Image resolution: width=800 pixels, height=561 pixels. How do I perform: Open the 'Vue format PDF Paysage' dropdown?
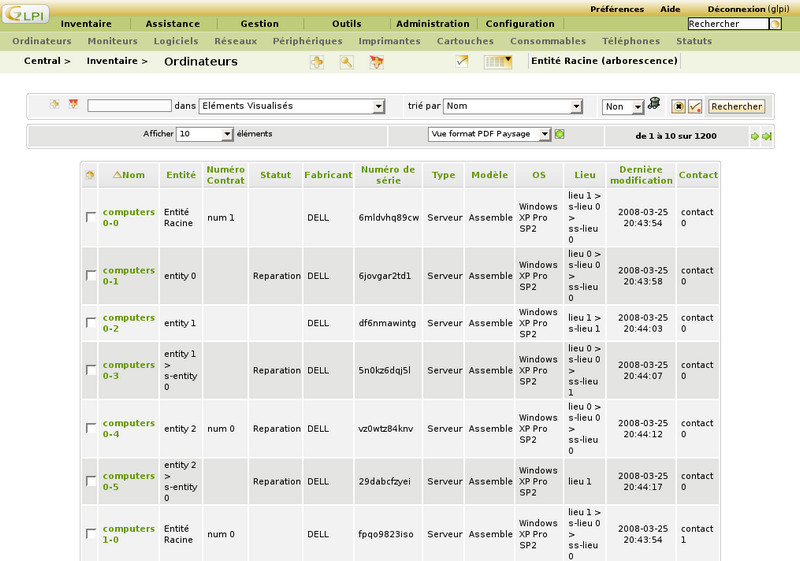489,134
